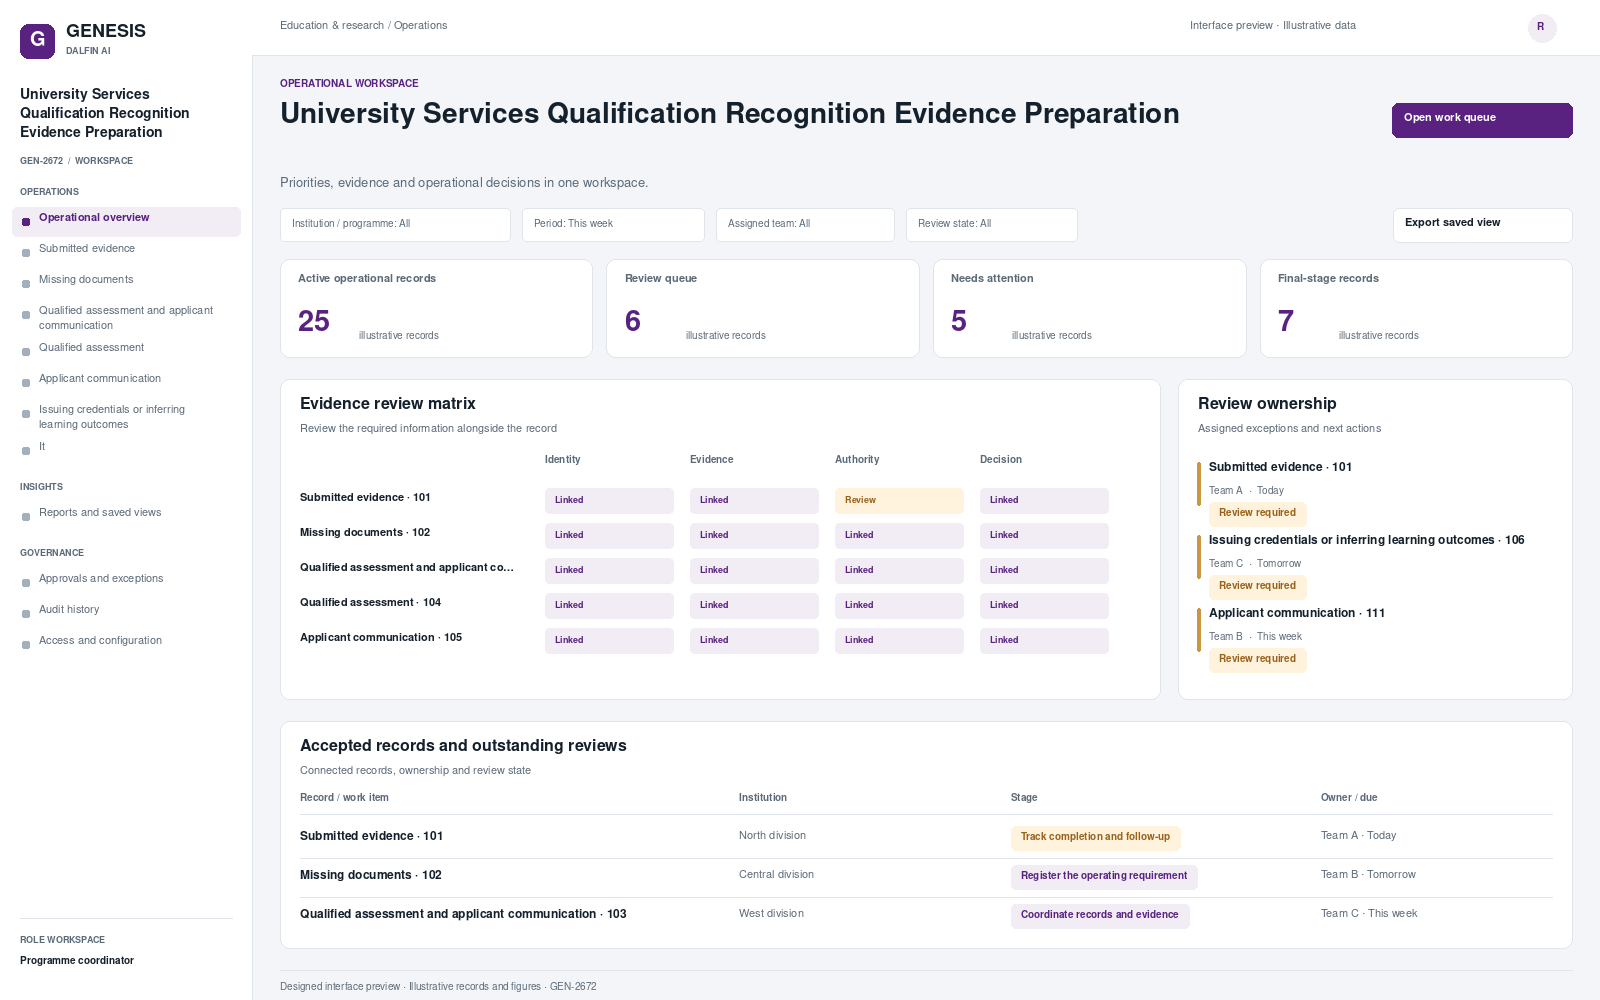Open the Period: This week filter

pos(613,225)
